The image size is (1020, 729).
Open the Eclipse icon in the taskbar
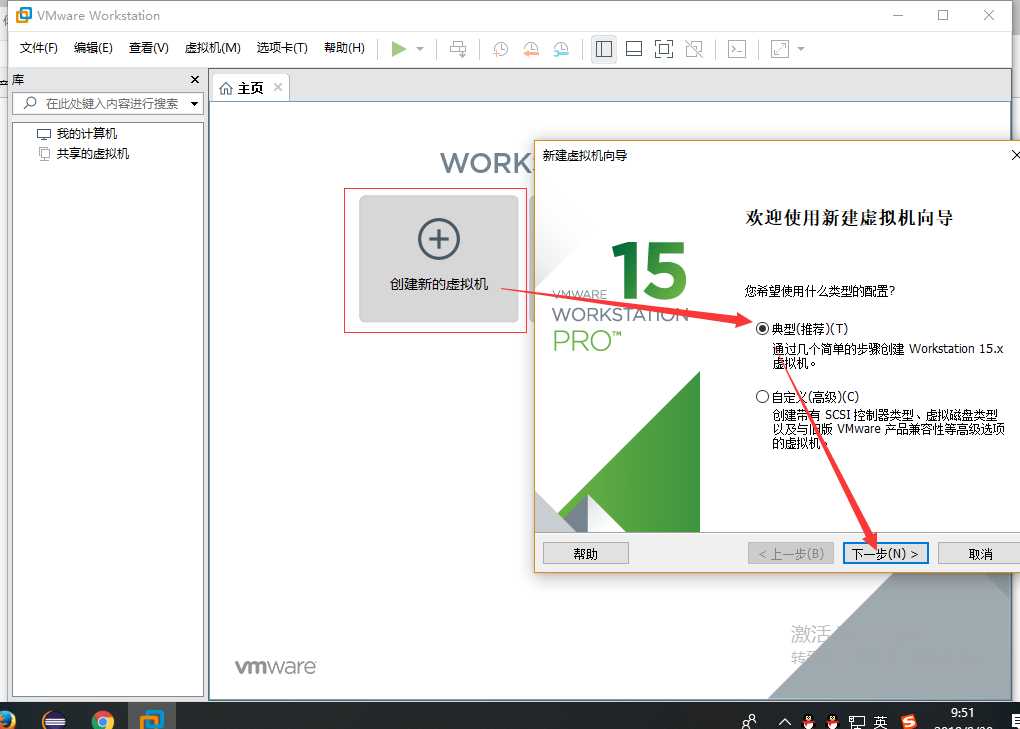[54, 719]
